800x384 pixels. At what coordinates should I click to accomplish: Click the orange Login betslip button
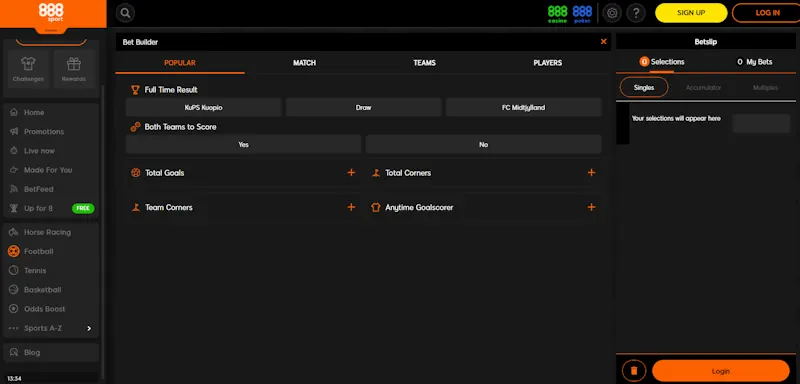point(720,371)
